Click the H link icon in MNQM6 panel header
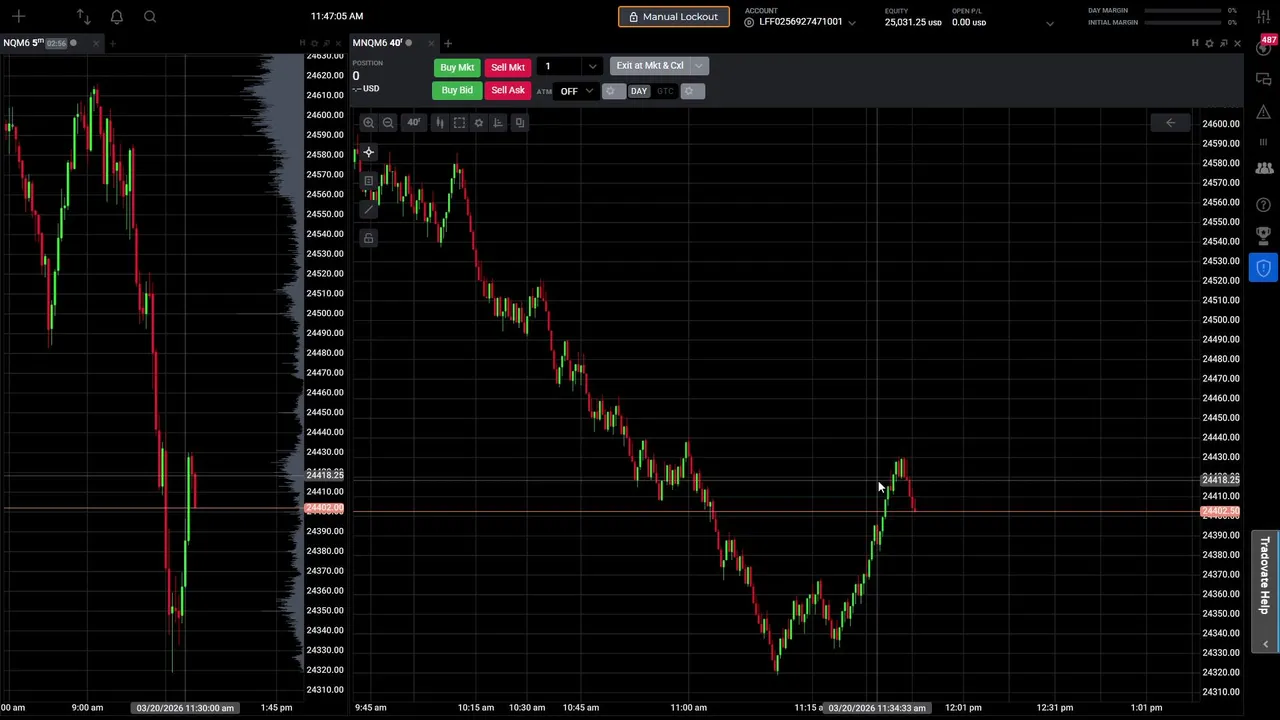 tap(1195, 43)
